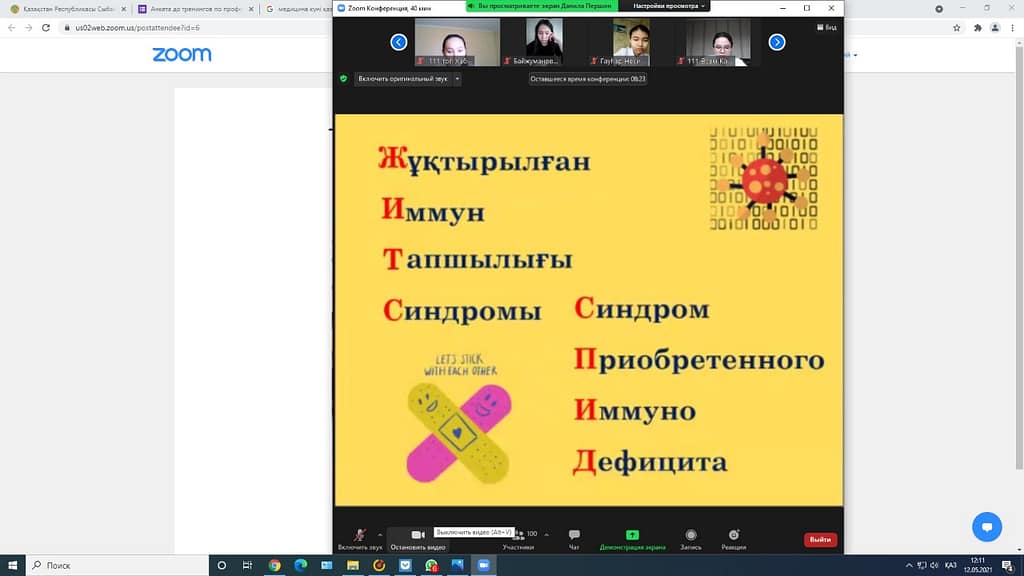Open the Чат chat panel

574,536
